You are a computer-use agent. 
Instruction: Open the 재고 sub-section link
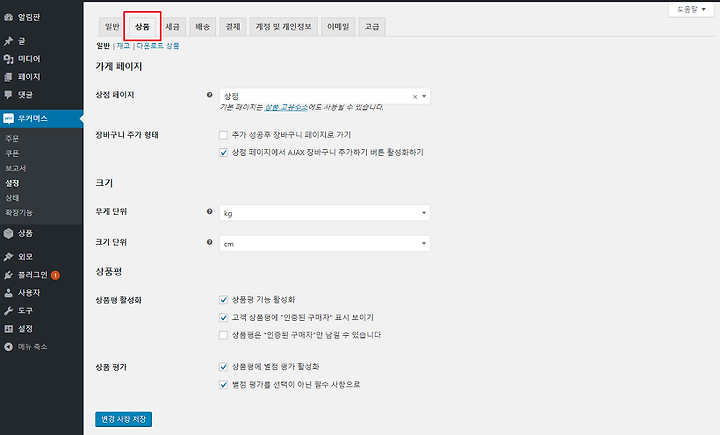(x=123, y=46)
